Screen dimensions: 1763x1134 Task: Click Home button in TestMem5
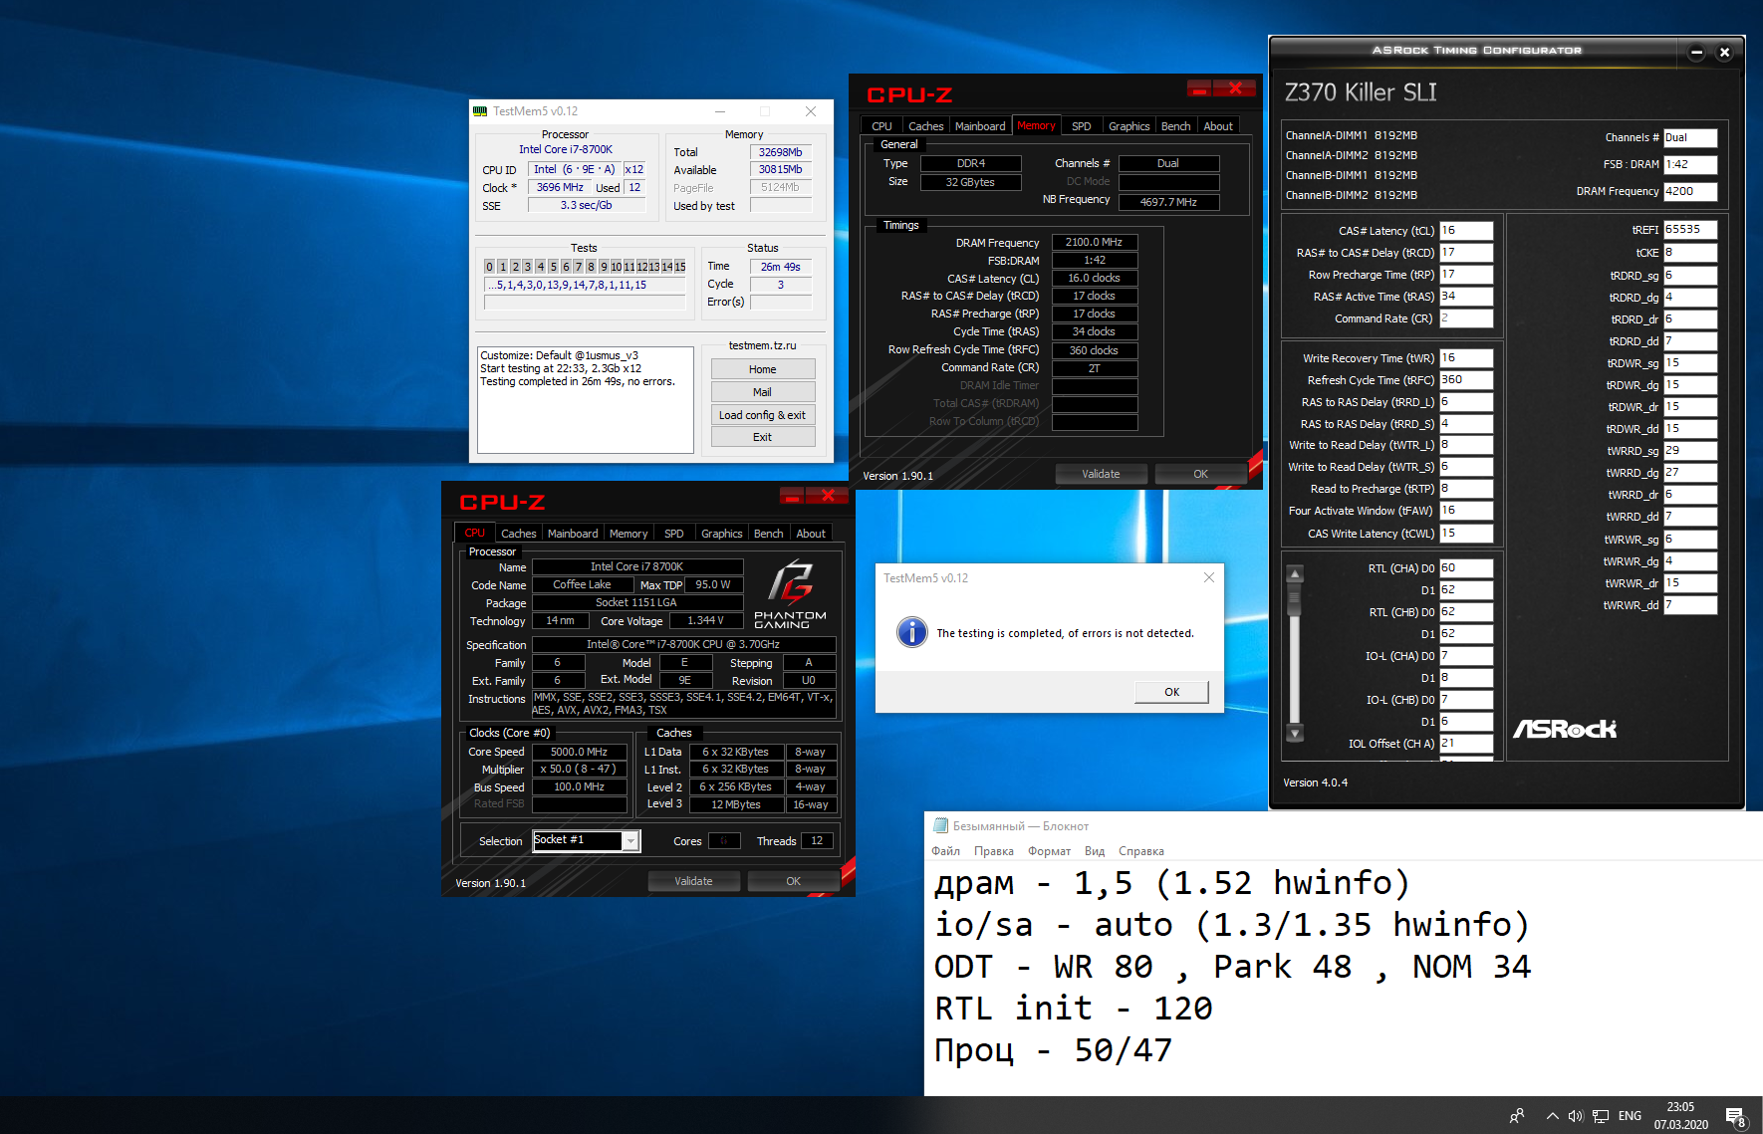pyautogui.click(x=762, y=369)
